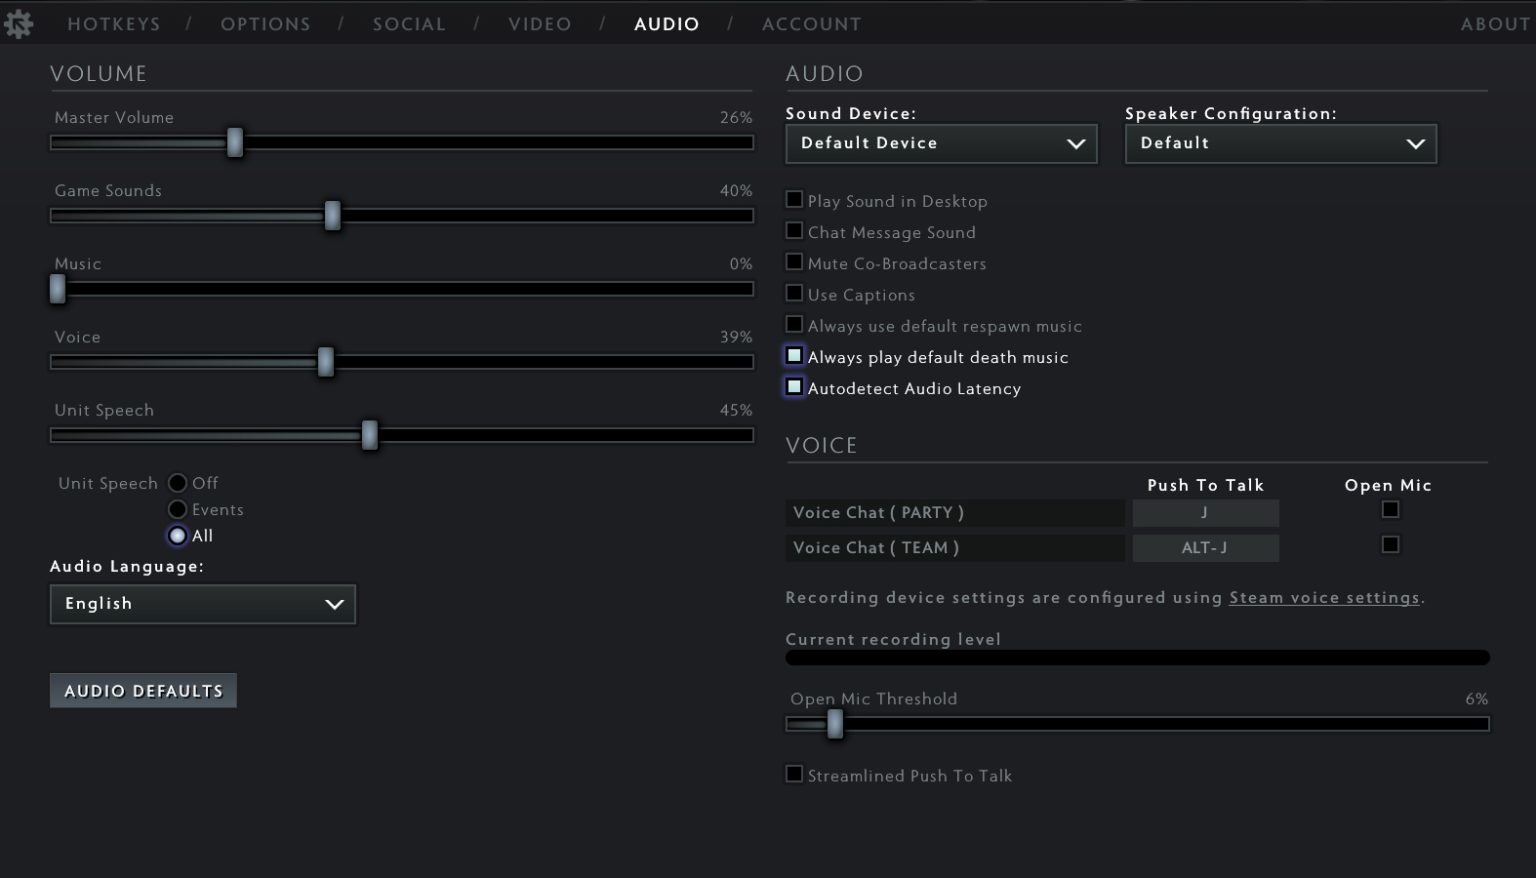Enable Open Mic for party voice chat
This screenshot has width=1536, height=878.
tap(1390, 509)
